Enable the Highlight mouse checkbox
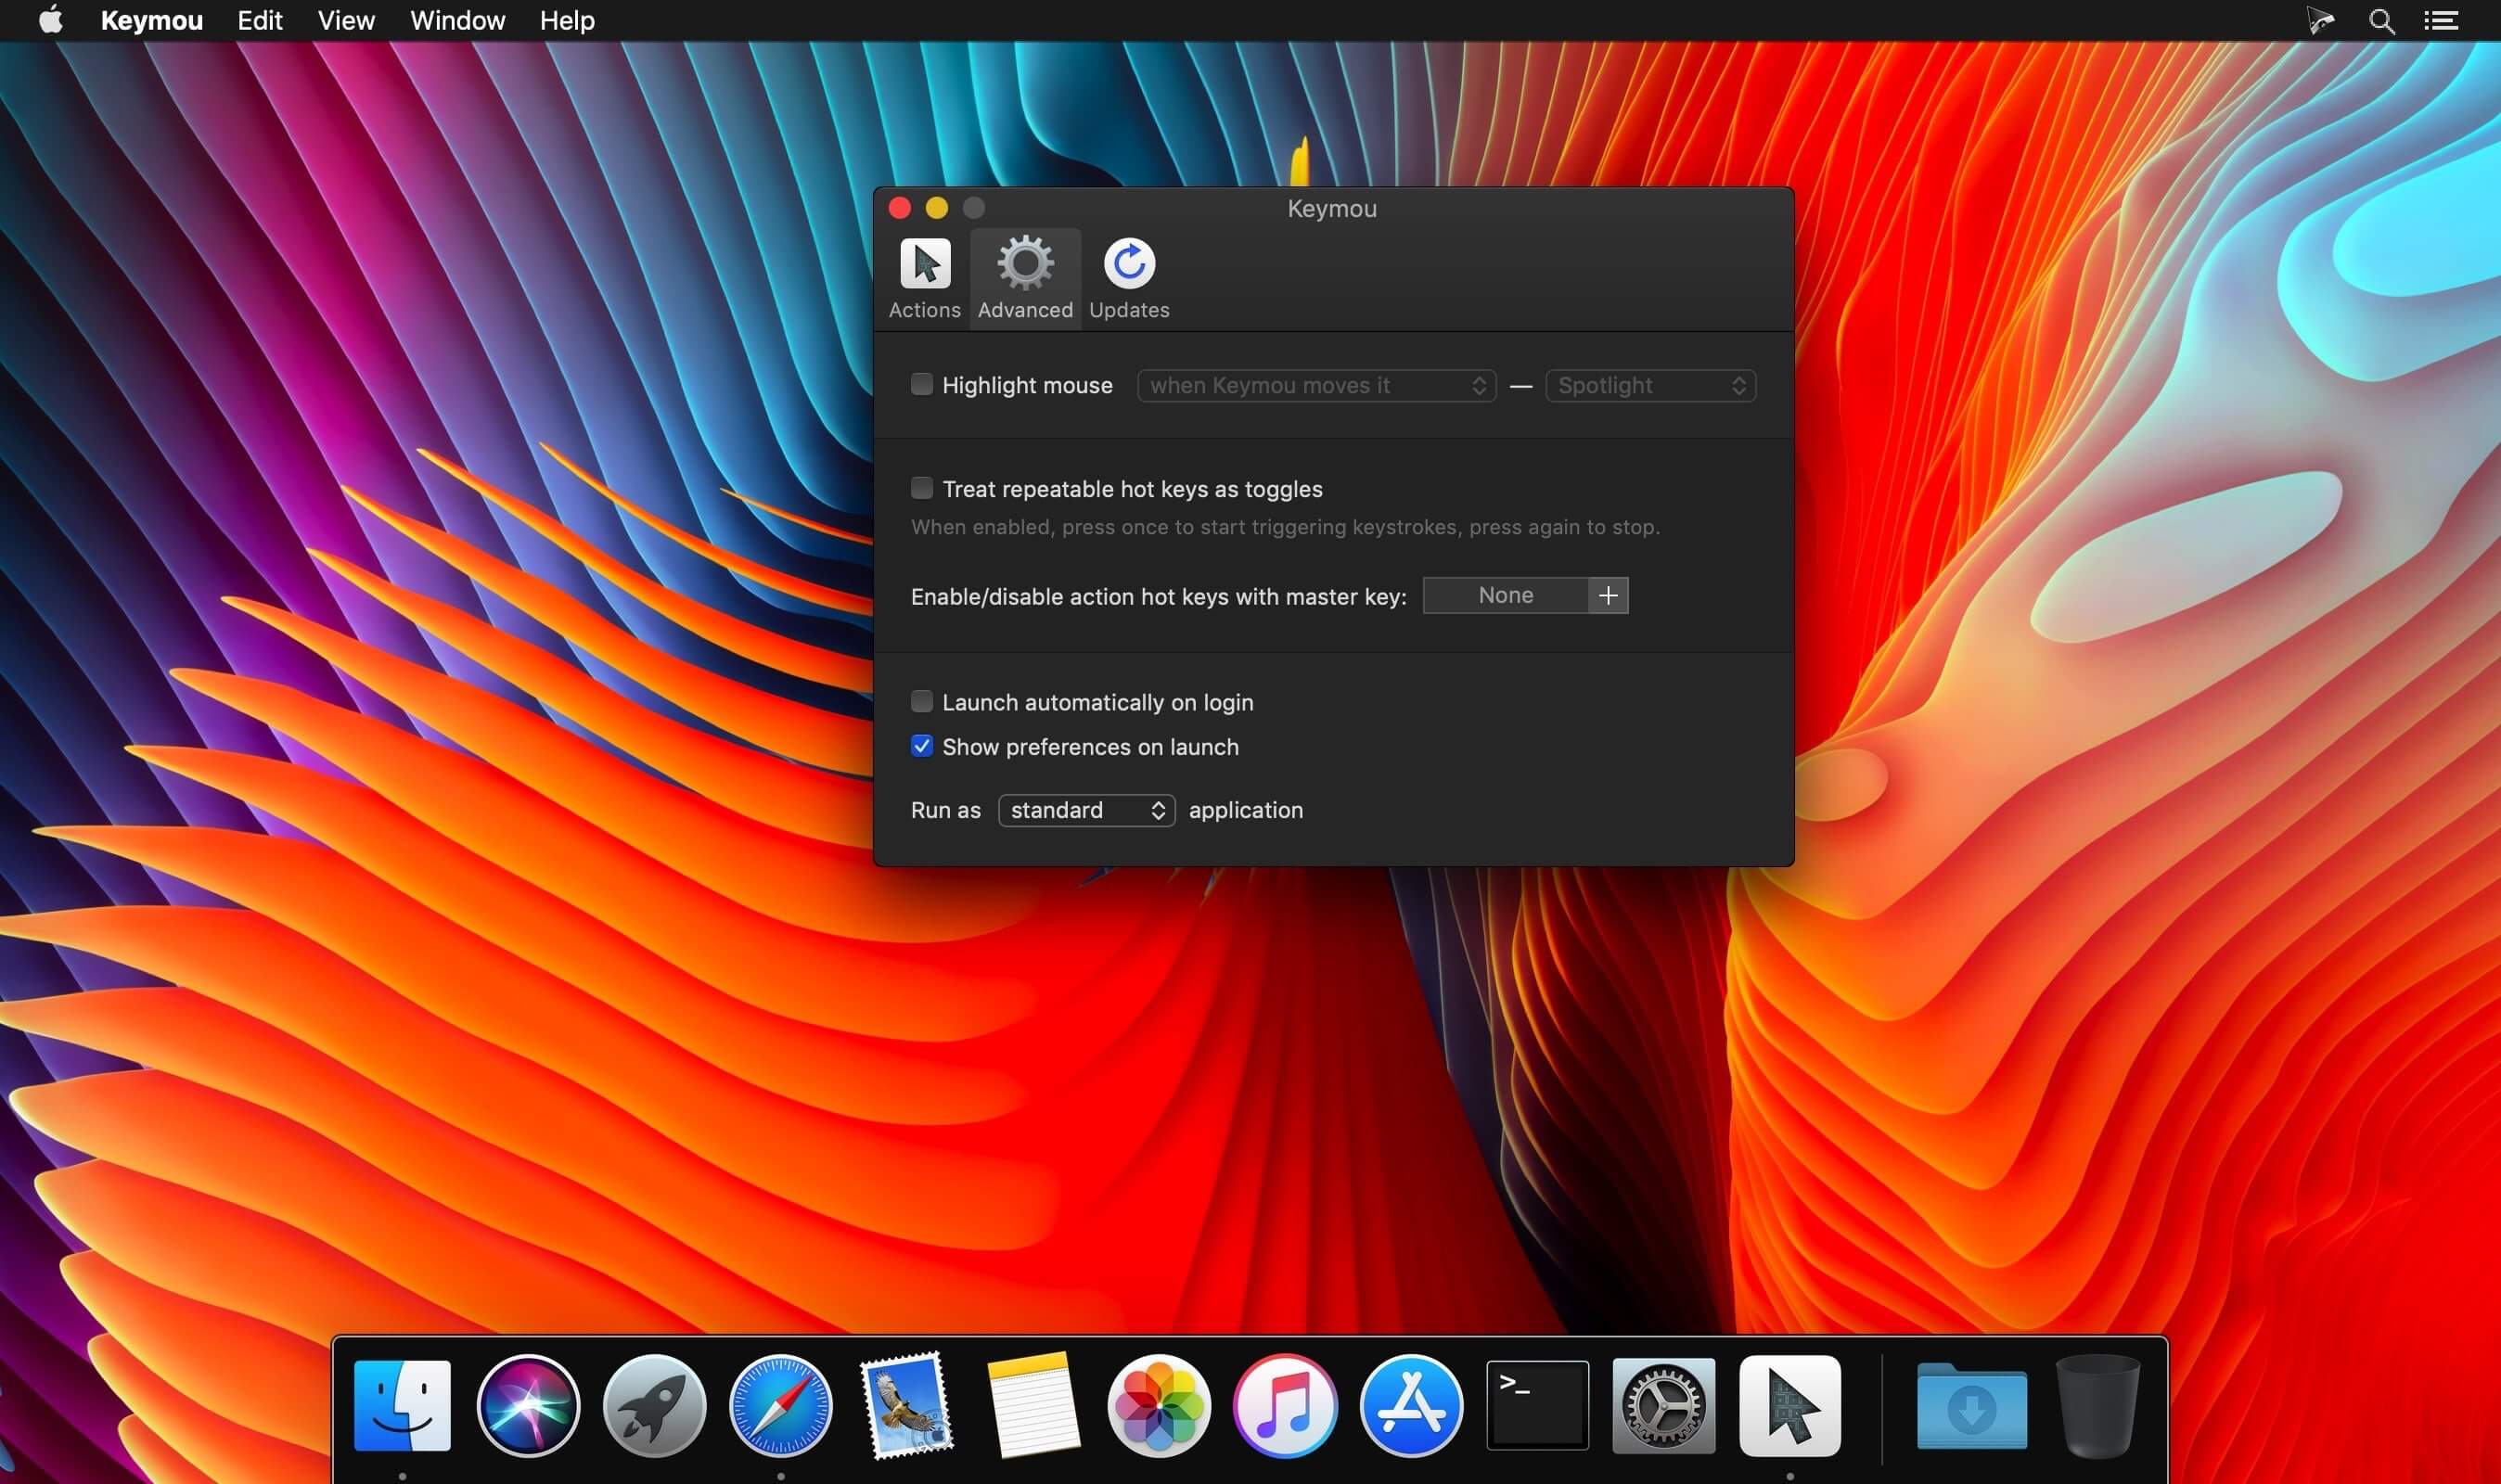The width and height of the screenshot is (2501, 1484). coord(921,384)
